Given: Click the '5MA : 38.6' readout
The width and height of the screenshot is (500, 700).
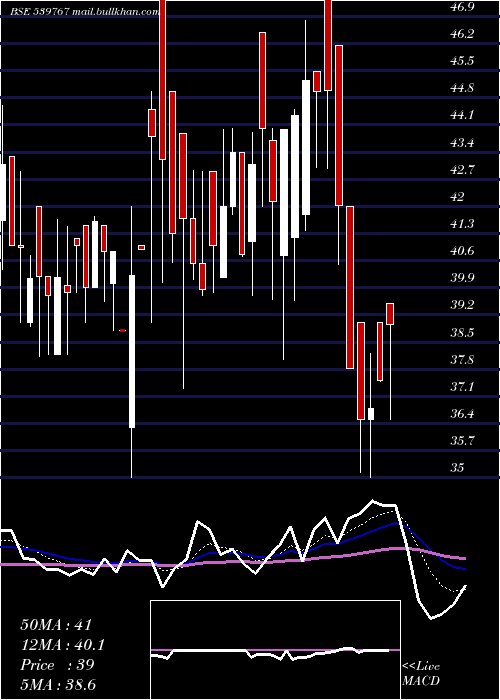Looking at the screenshot, I should pos(58,685).
